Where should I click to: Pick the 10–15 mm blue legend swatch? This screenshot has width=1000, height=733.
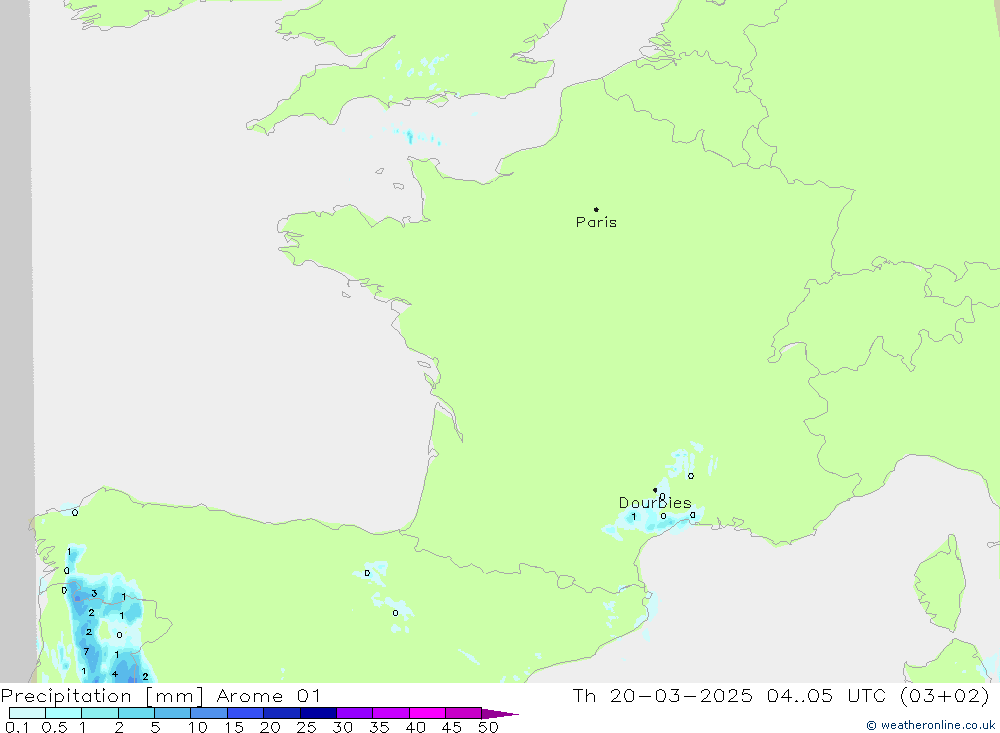pos(209,713)
